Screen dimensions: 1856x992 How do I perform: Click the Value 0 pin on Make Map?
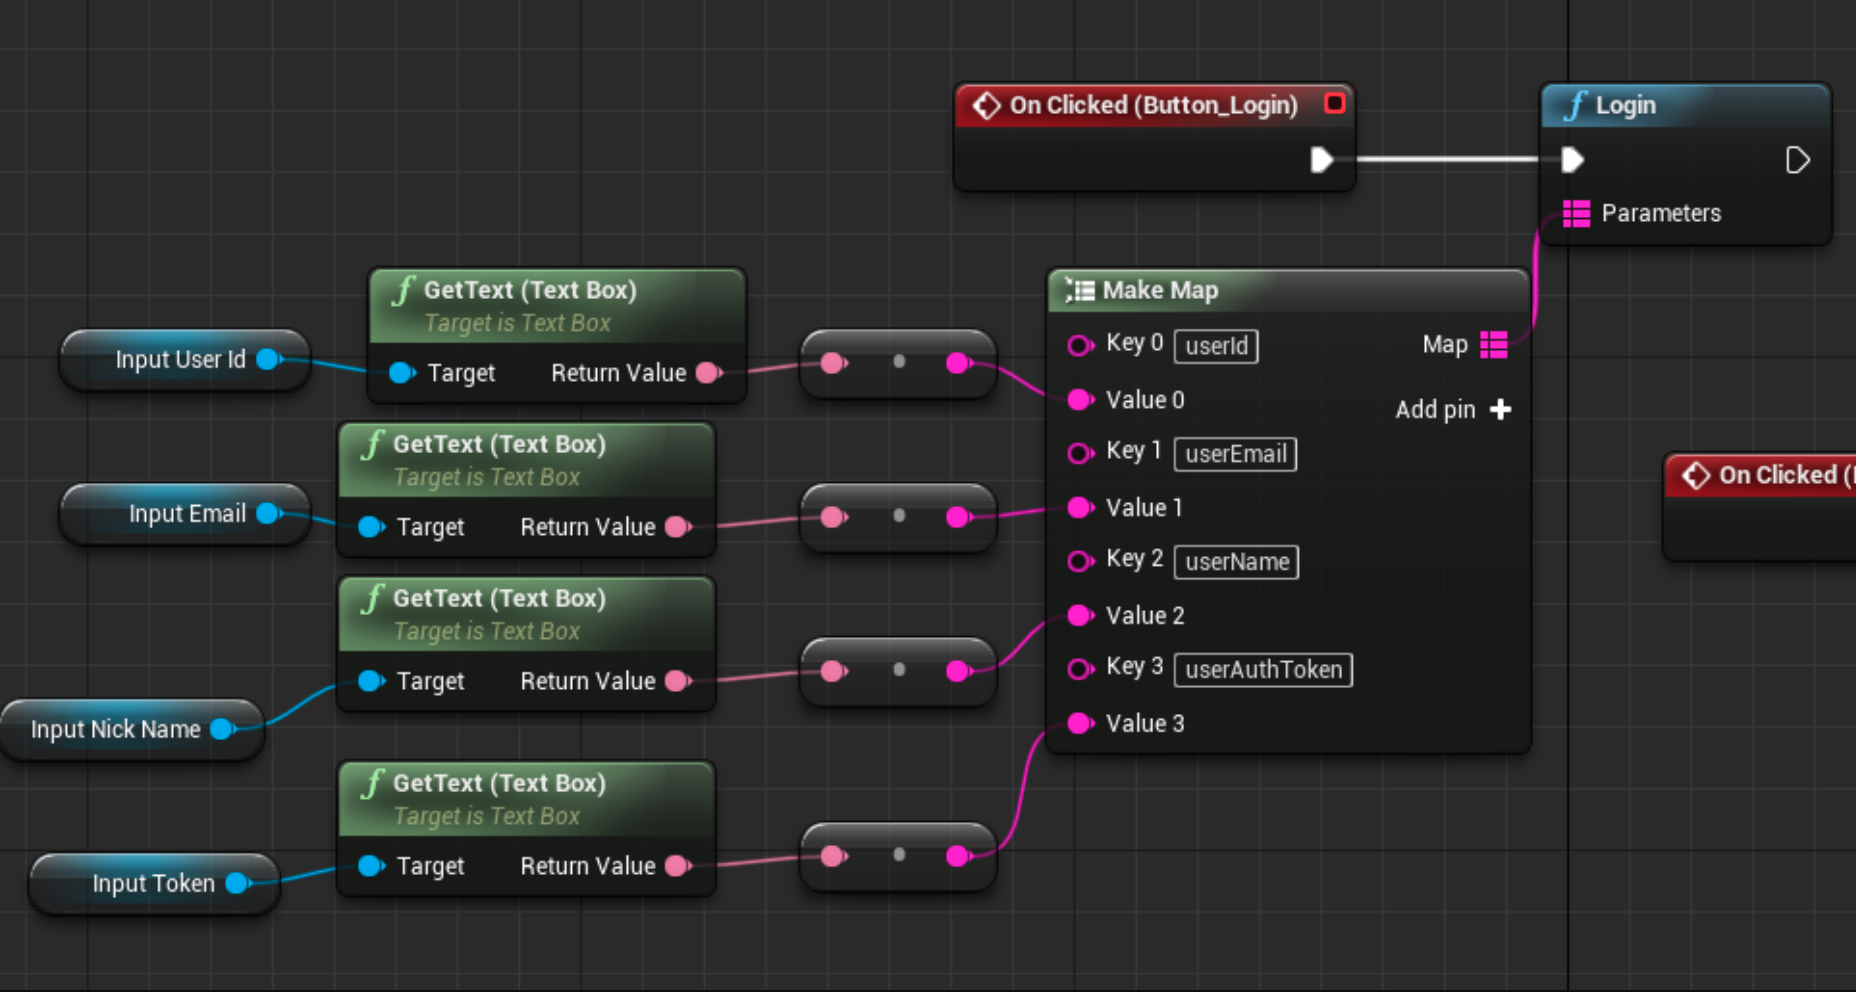pyautogui.click(x=1080, y=399)
